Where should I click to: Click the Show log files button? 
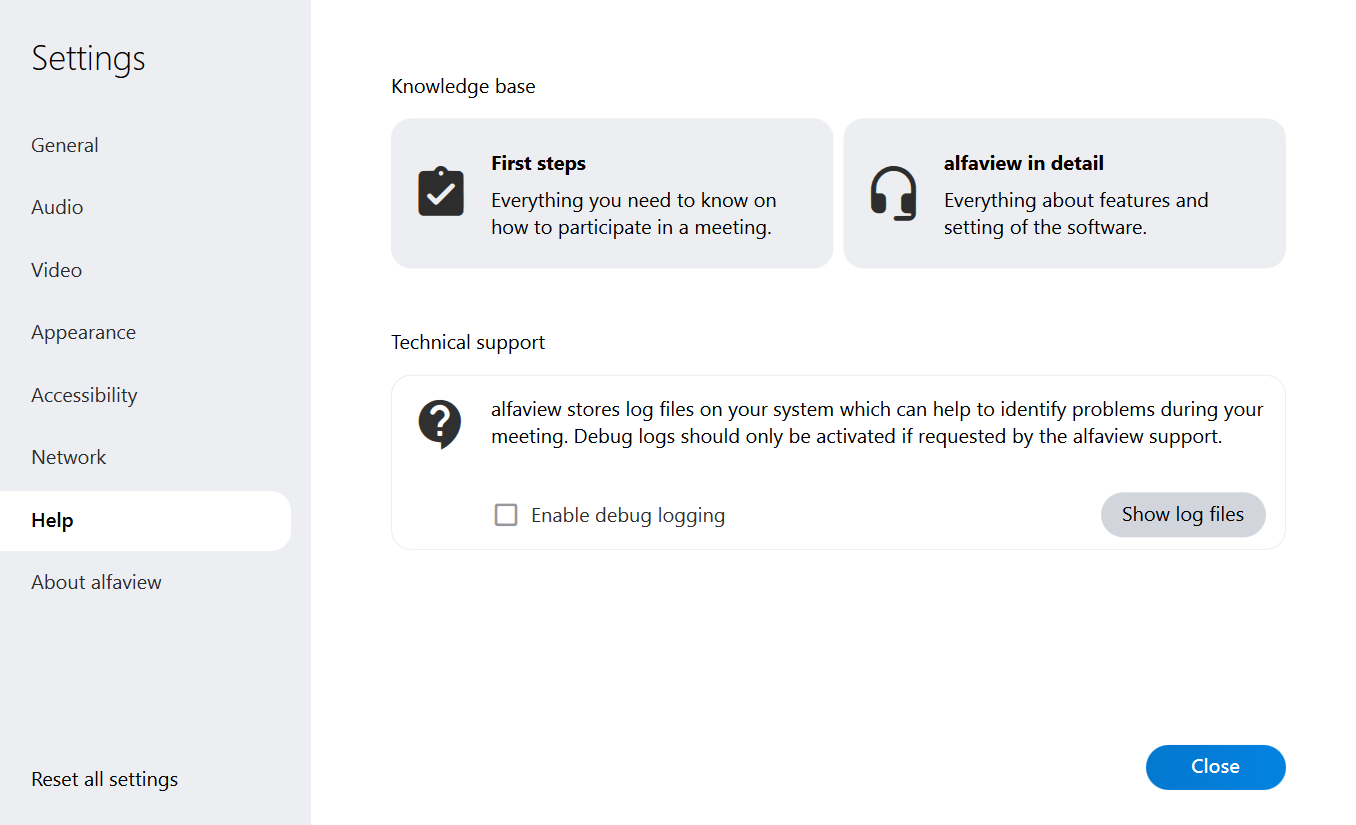tap(1183, 514)
